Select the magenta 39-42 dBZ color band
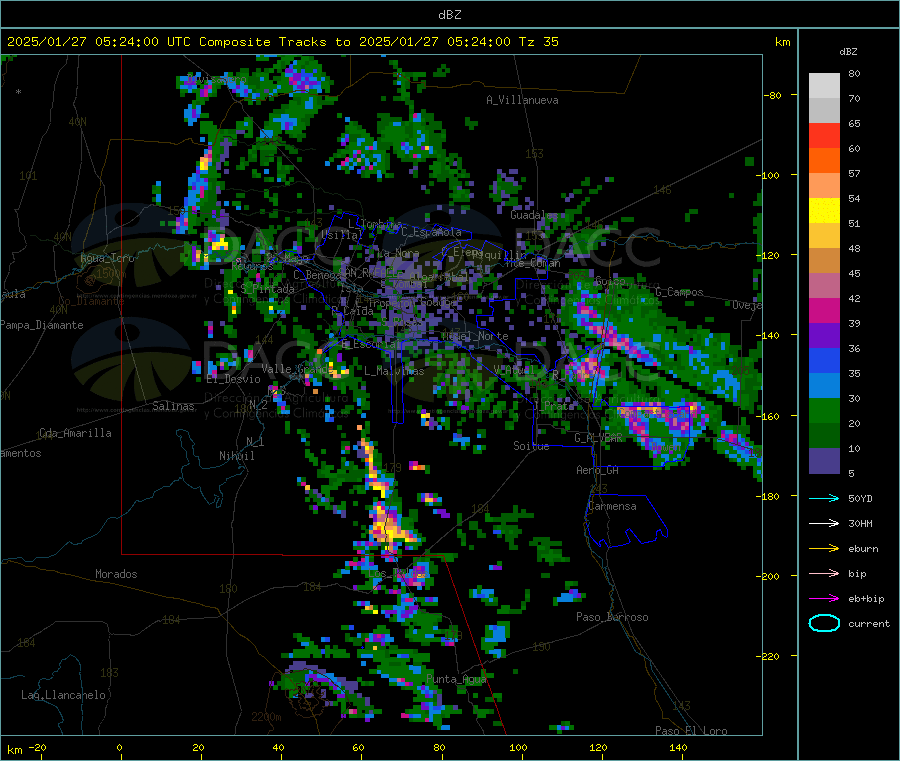This screenshot has width=900, height=761. coord(824,310)
